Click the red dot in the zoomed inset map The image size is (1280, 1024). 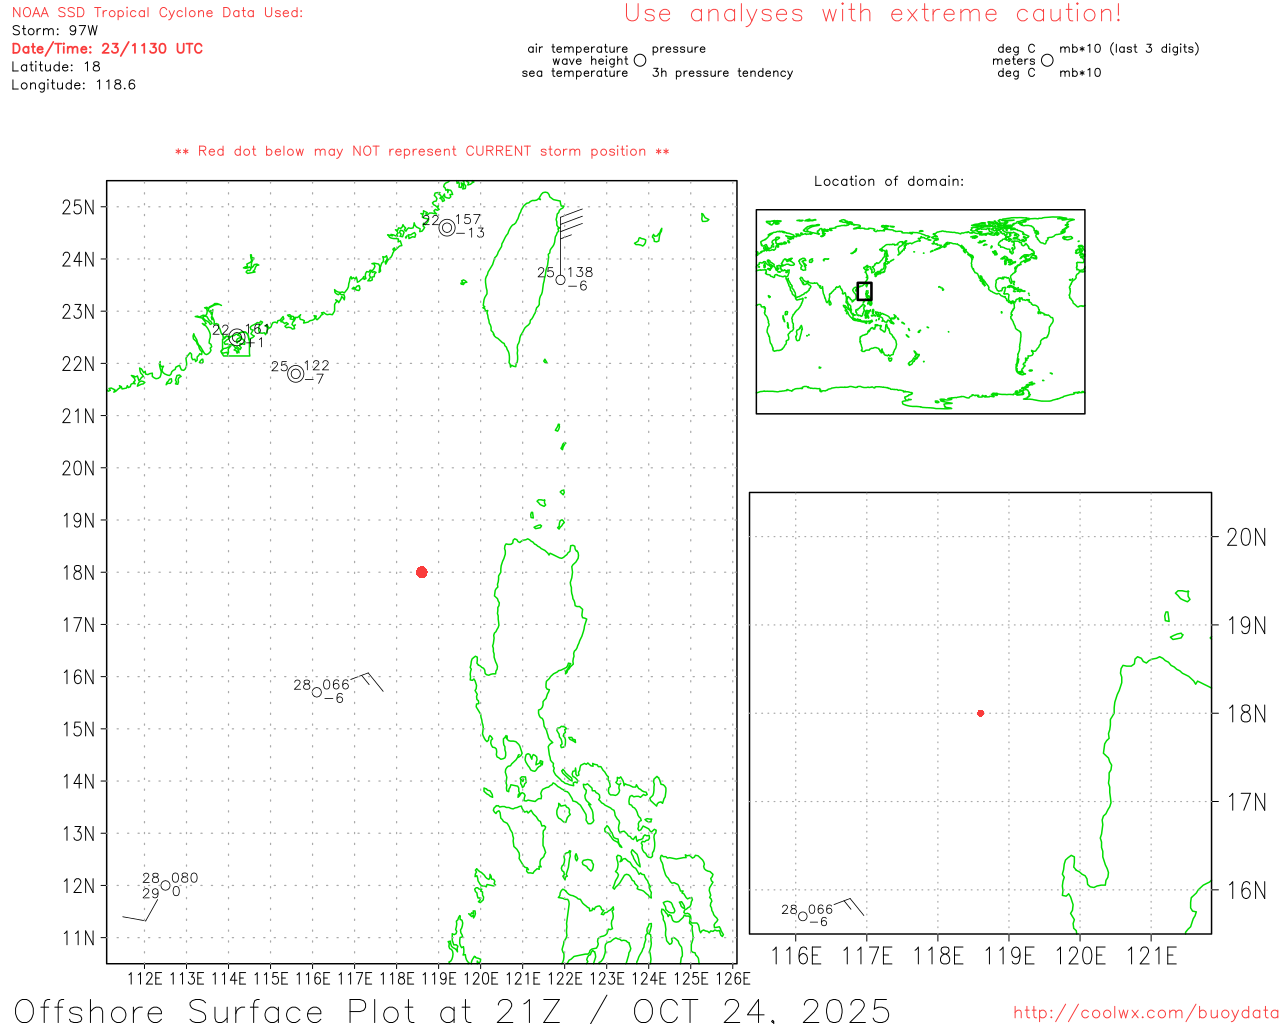tap(980, 713)
